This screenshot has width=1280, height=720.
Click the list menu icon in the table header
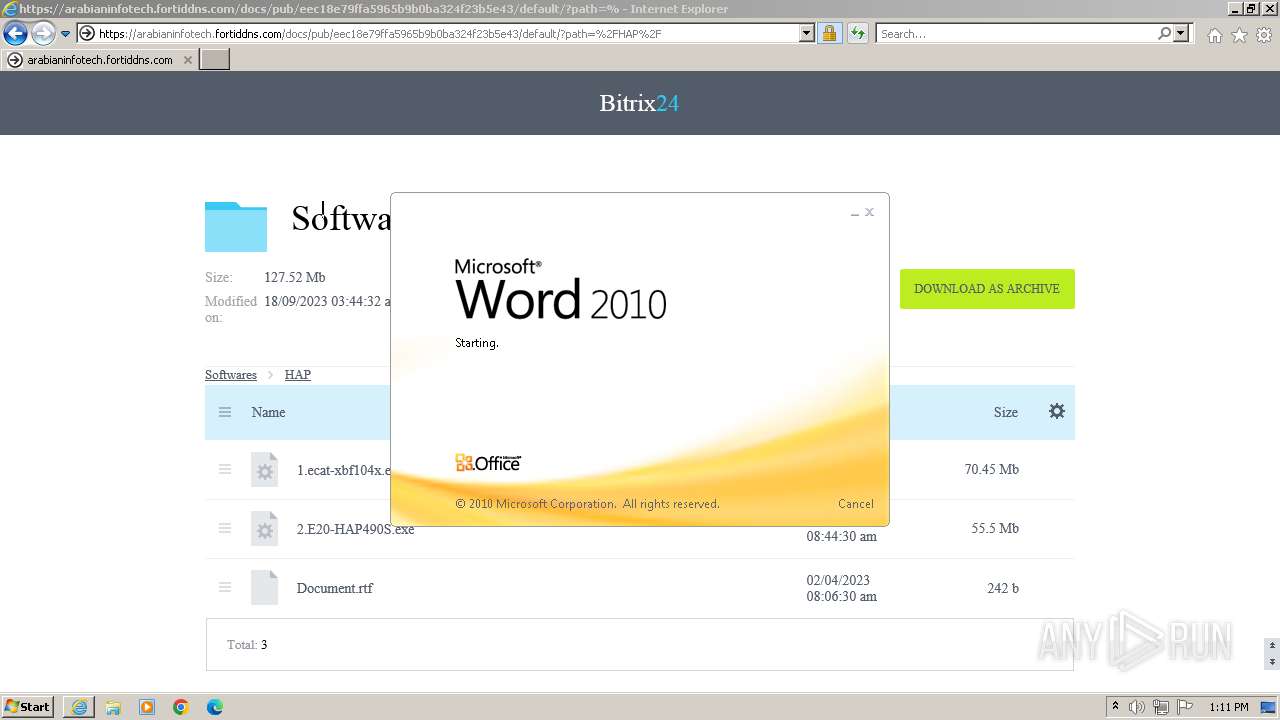pos(225,412)
